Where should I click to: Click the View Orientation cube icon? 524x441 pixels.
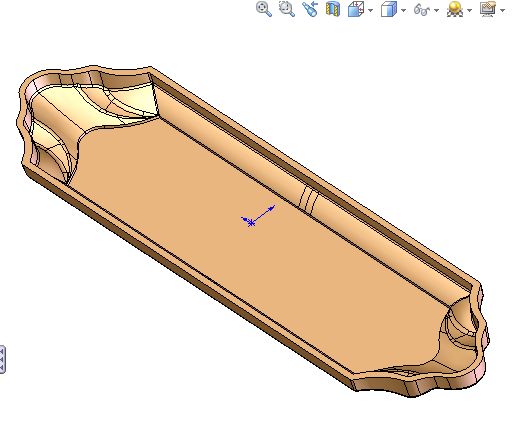(x=356, y=9)
